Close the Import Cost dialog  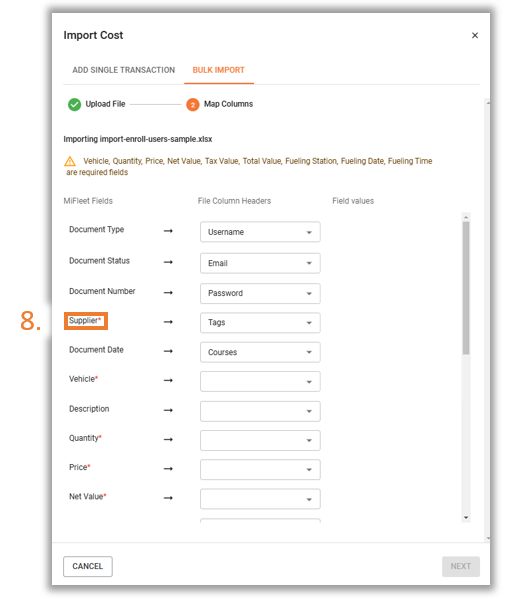[x=475, y=35]
